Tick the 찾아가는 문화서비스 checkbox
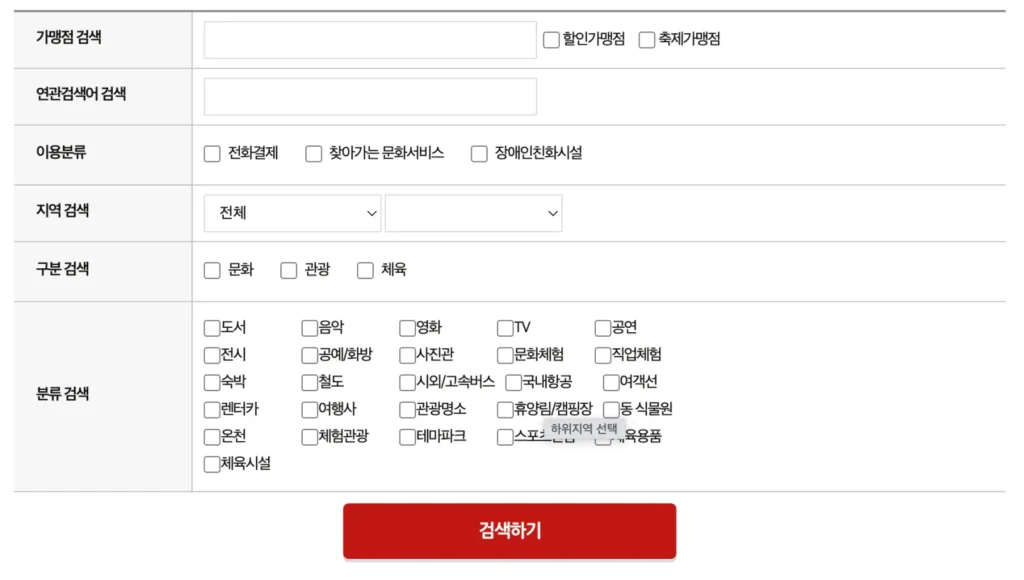The image size is (1024, 580). point(313,153)
